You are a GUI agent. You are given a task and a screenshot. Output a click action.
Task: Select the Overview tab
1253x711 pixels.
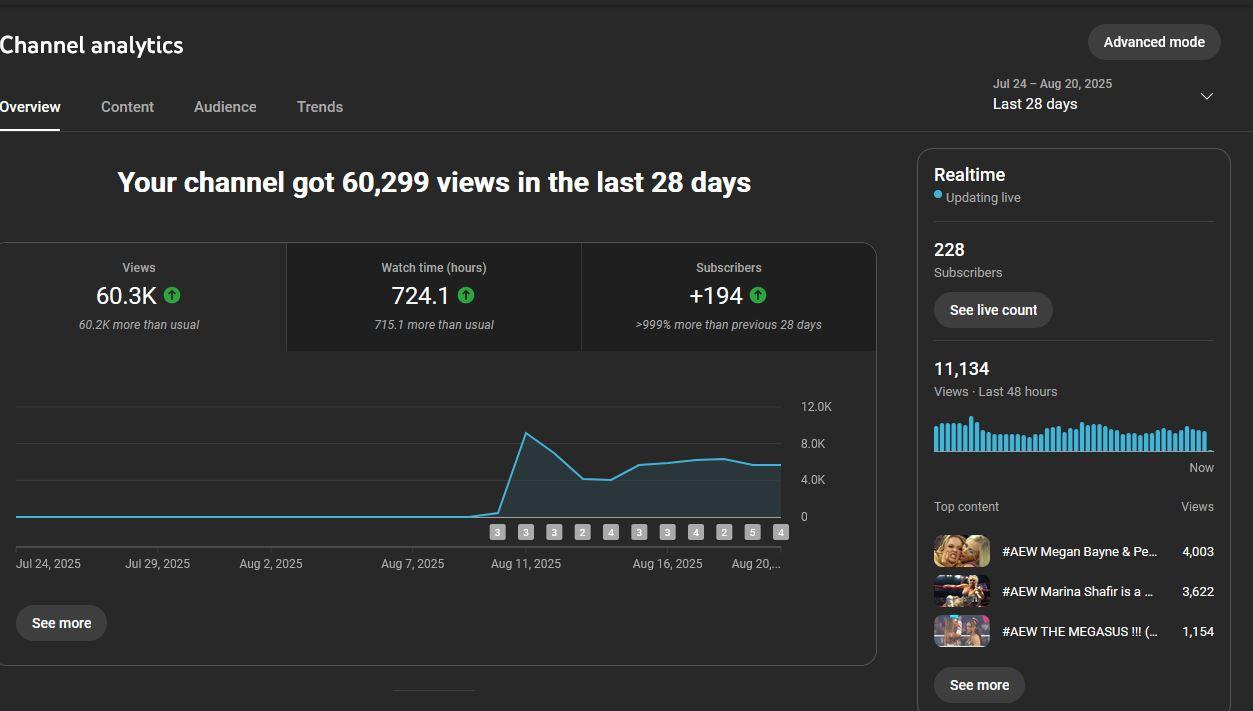[x=30, y=107]
